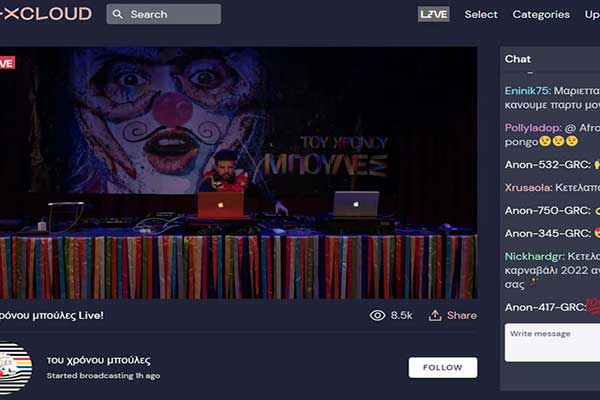
Task: Click the Share upload-arrow icon
Action: [x=435, y=315]
